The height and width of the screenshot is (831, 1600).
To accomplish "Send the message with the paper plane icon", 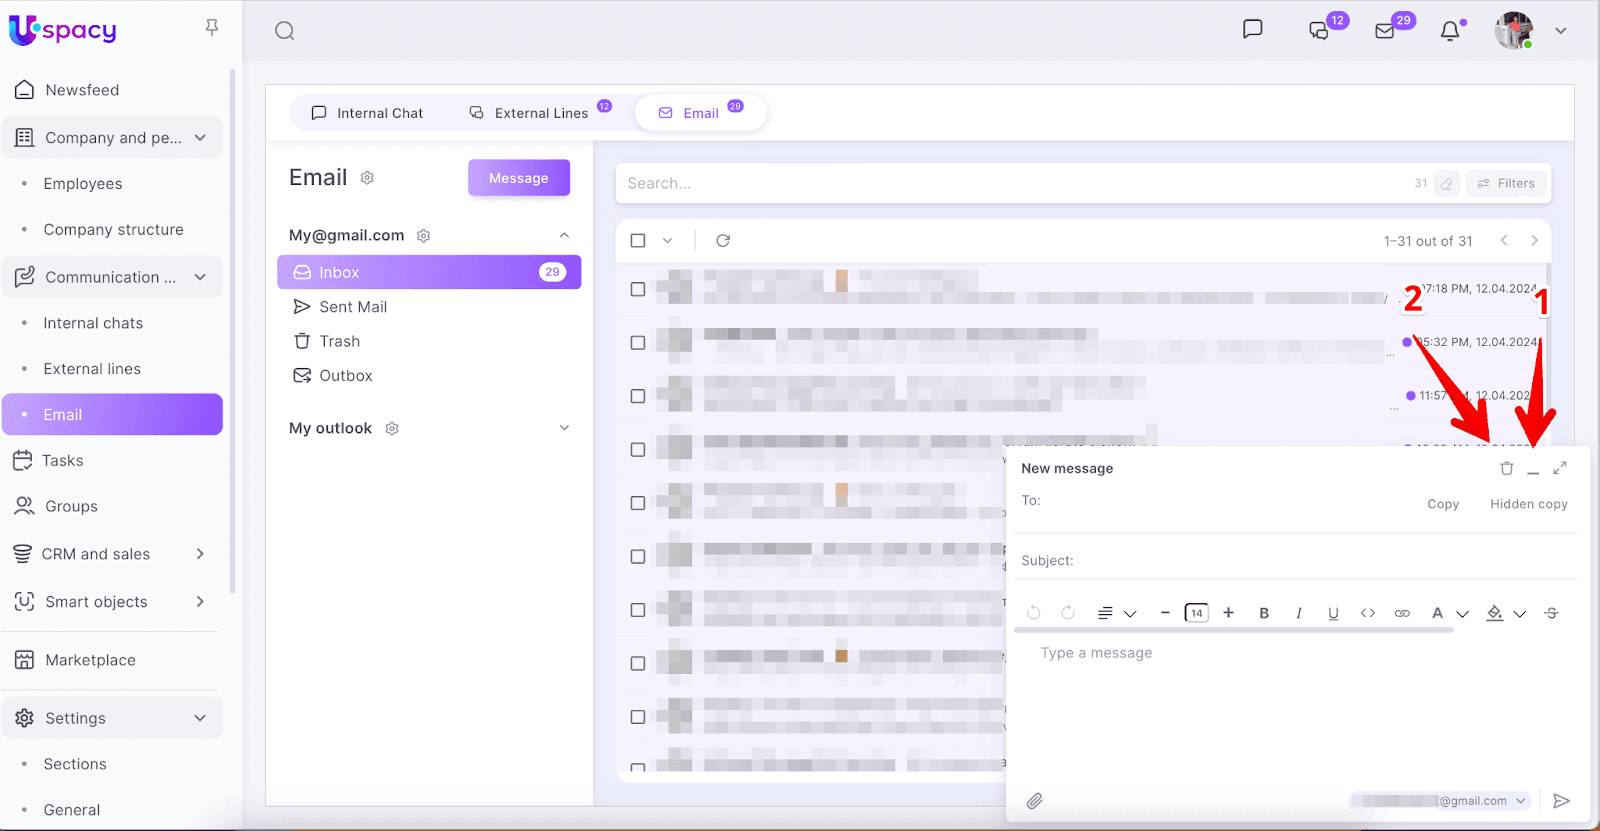I will coord(1561,801).
